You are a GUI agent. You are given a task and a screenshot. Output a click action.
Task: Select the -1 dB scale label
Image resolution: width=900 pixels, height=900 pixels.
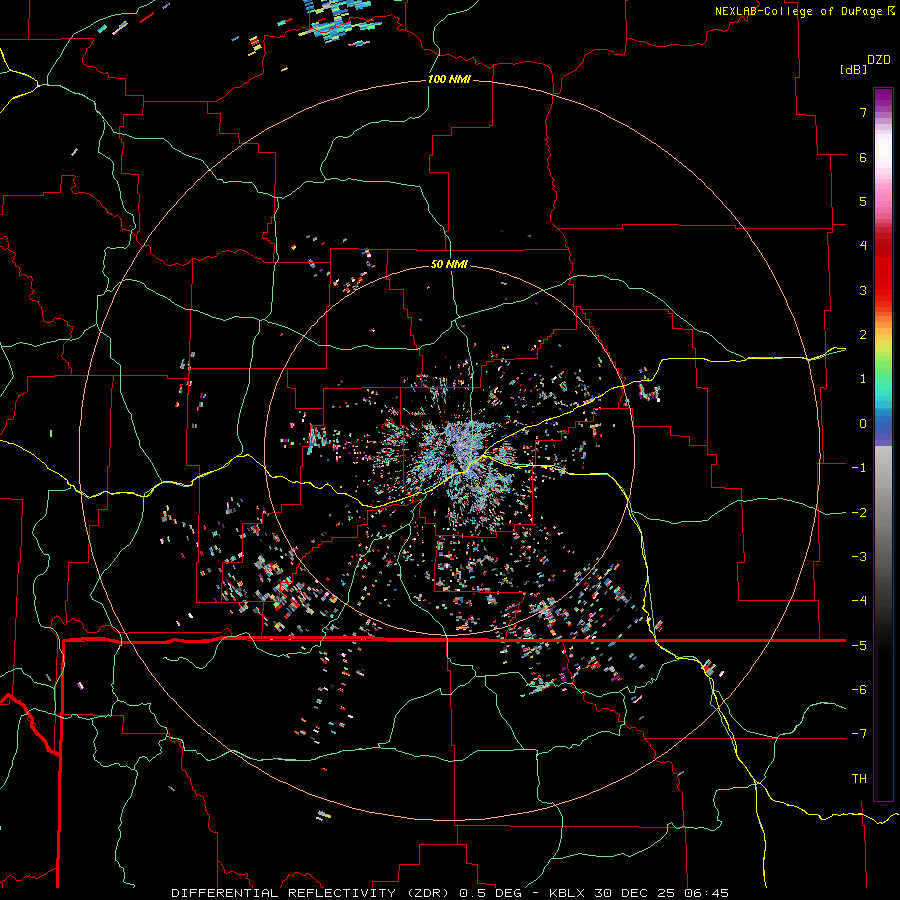[859, 468]
